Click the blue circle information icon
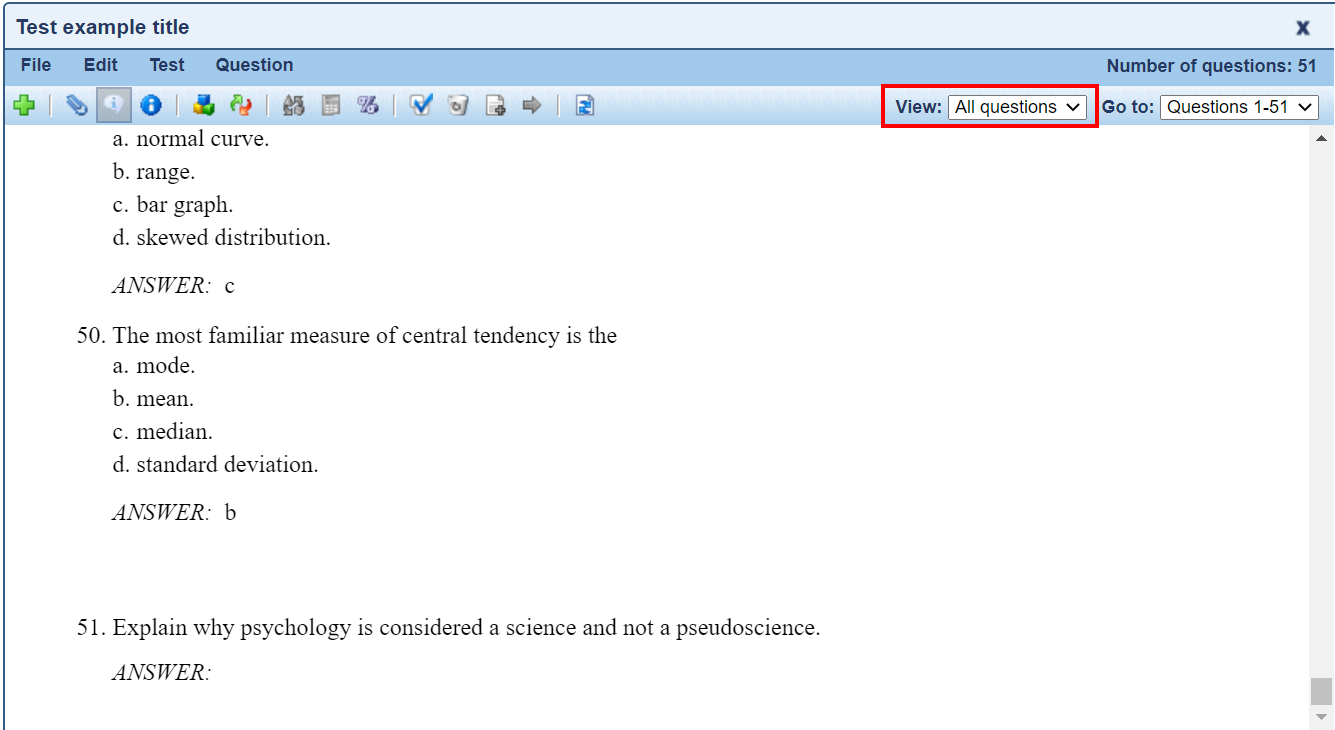 [x=150, y=105]
